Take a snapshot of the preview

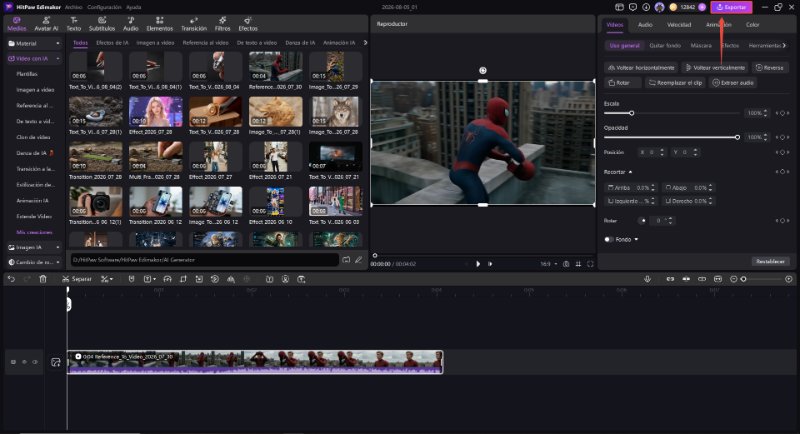click(x=566, y=264)
